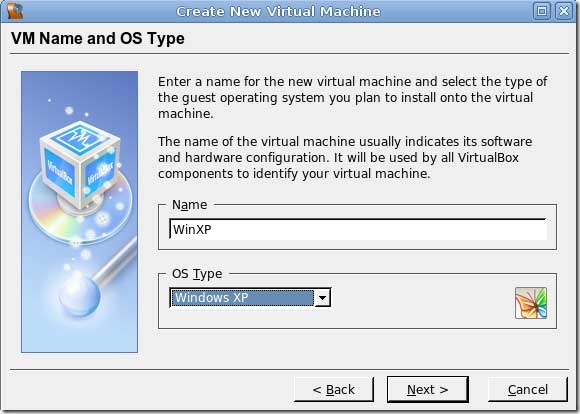580x414 pixels.
Task: Click the VirtualBox app icon in title bar
Action: (x=14, y=11)
